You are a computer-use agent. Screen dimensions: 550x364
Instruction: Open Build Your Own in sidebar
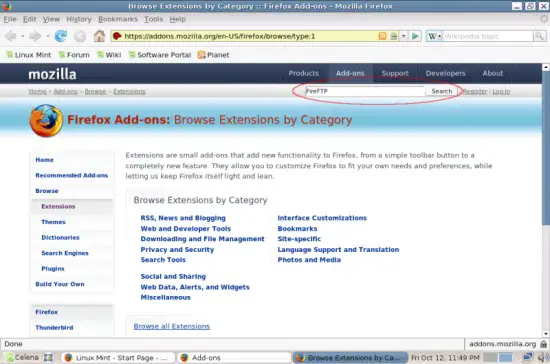[60, 284]
